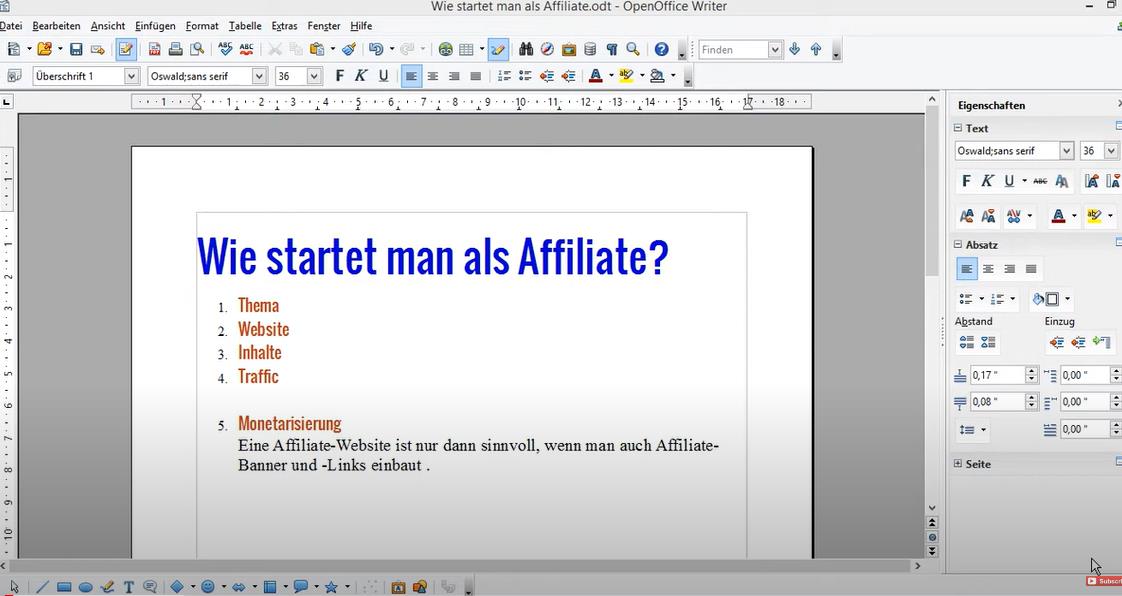The image size is (1122, 596).
Task: Toggle Edit File mode icon
Action: tap(126, 49)
